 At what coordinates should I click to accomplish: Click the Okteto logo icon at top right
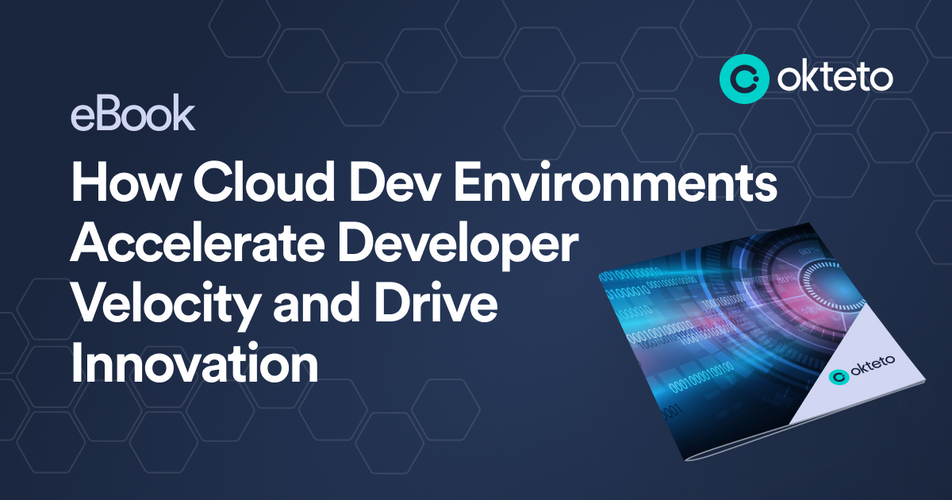pos(744,78)
